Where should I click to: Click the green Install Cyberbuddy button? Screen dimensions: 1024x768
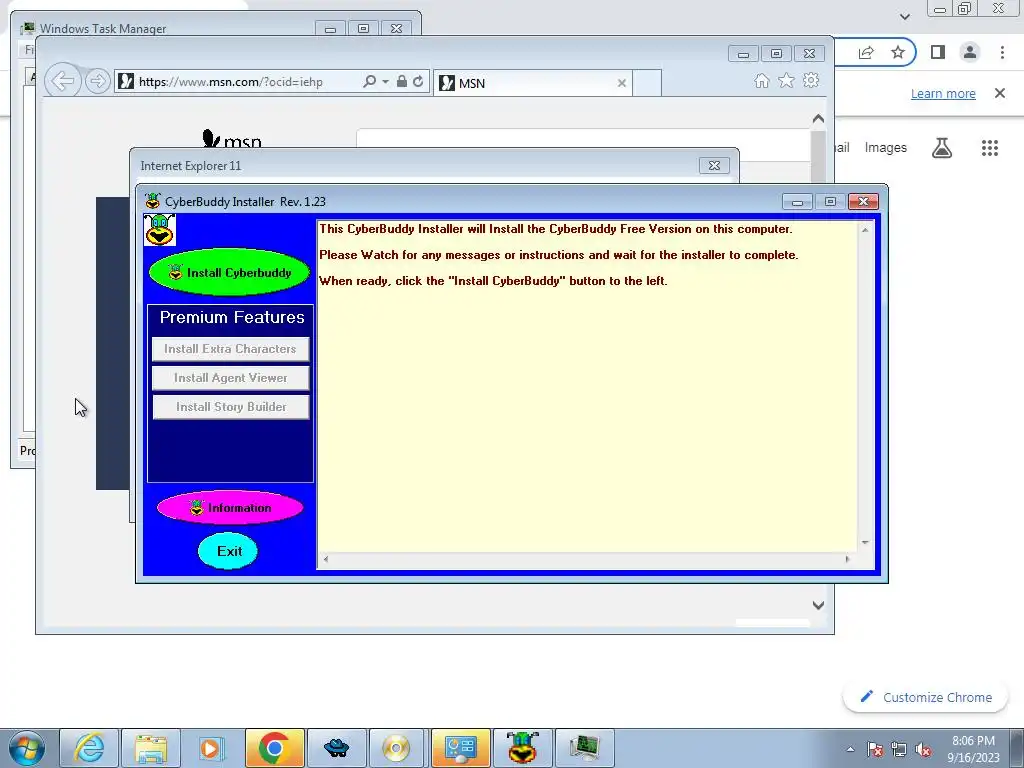229,272
